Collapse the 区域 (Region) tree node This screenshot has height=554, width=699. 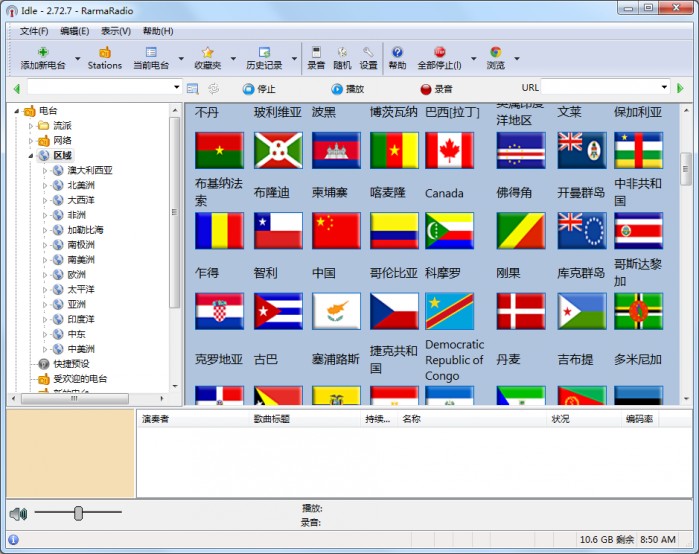[31, 156]
